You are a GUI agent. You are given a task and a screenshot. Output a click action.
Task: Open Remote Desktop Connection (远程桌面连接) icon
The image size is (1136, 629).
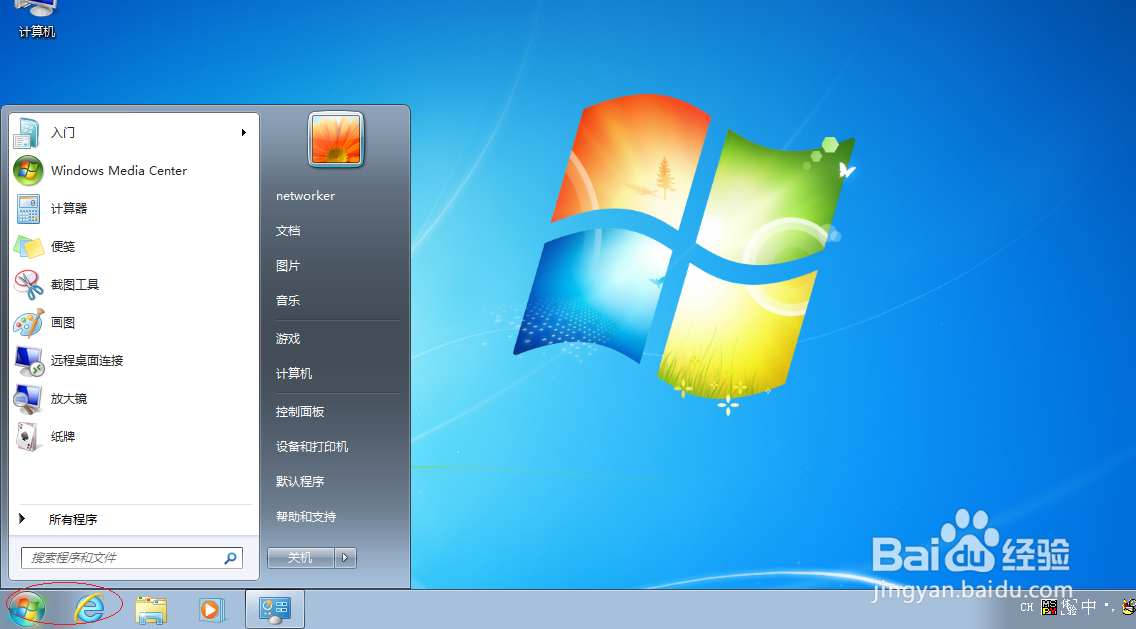tap(29, 361)
